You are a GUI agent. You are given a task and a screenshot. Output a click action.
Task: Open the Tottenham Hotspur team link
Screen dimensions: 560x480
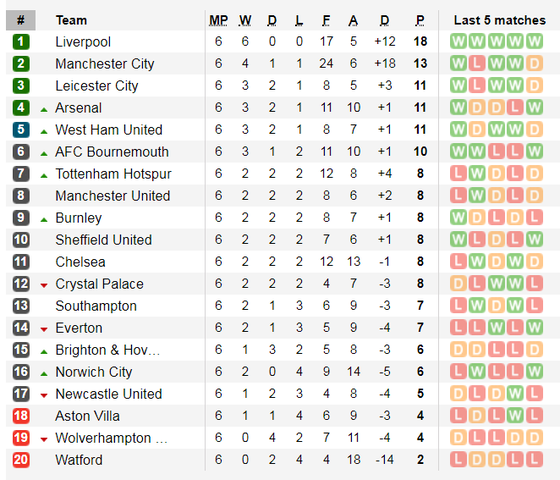[x=114, y=174]
